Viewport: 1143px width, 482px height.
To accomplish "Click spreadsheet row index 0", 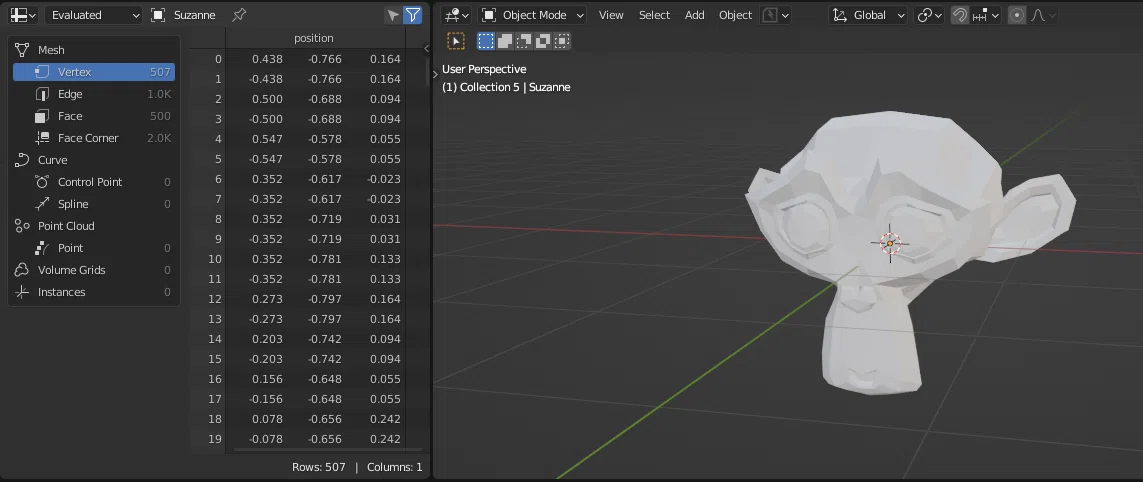I will tap(218, 59).
